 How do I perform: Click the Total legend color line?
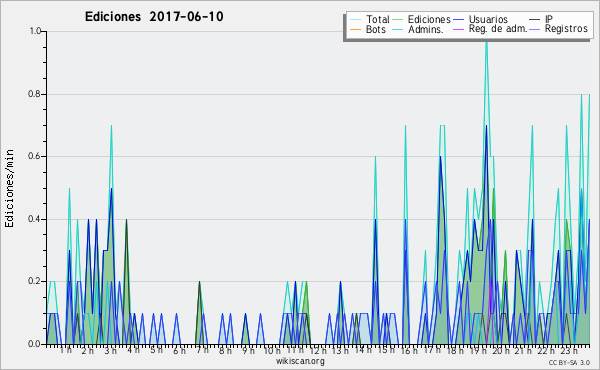click(355, 20)
